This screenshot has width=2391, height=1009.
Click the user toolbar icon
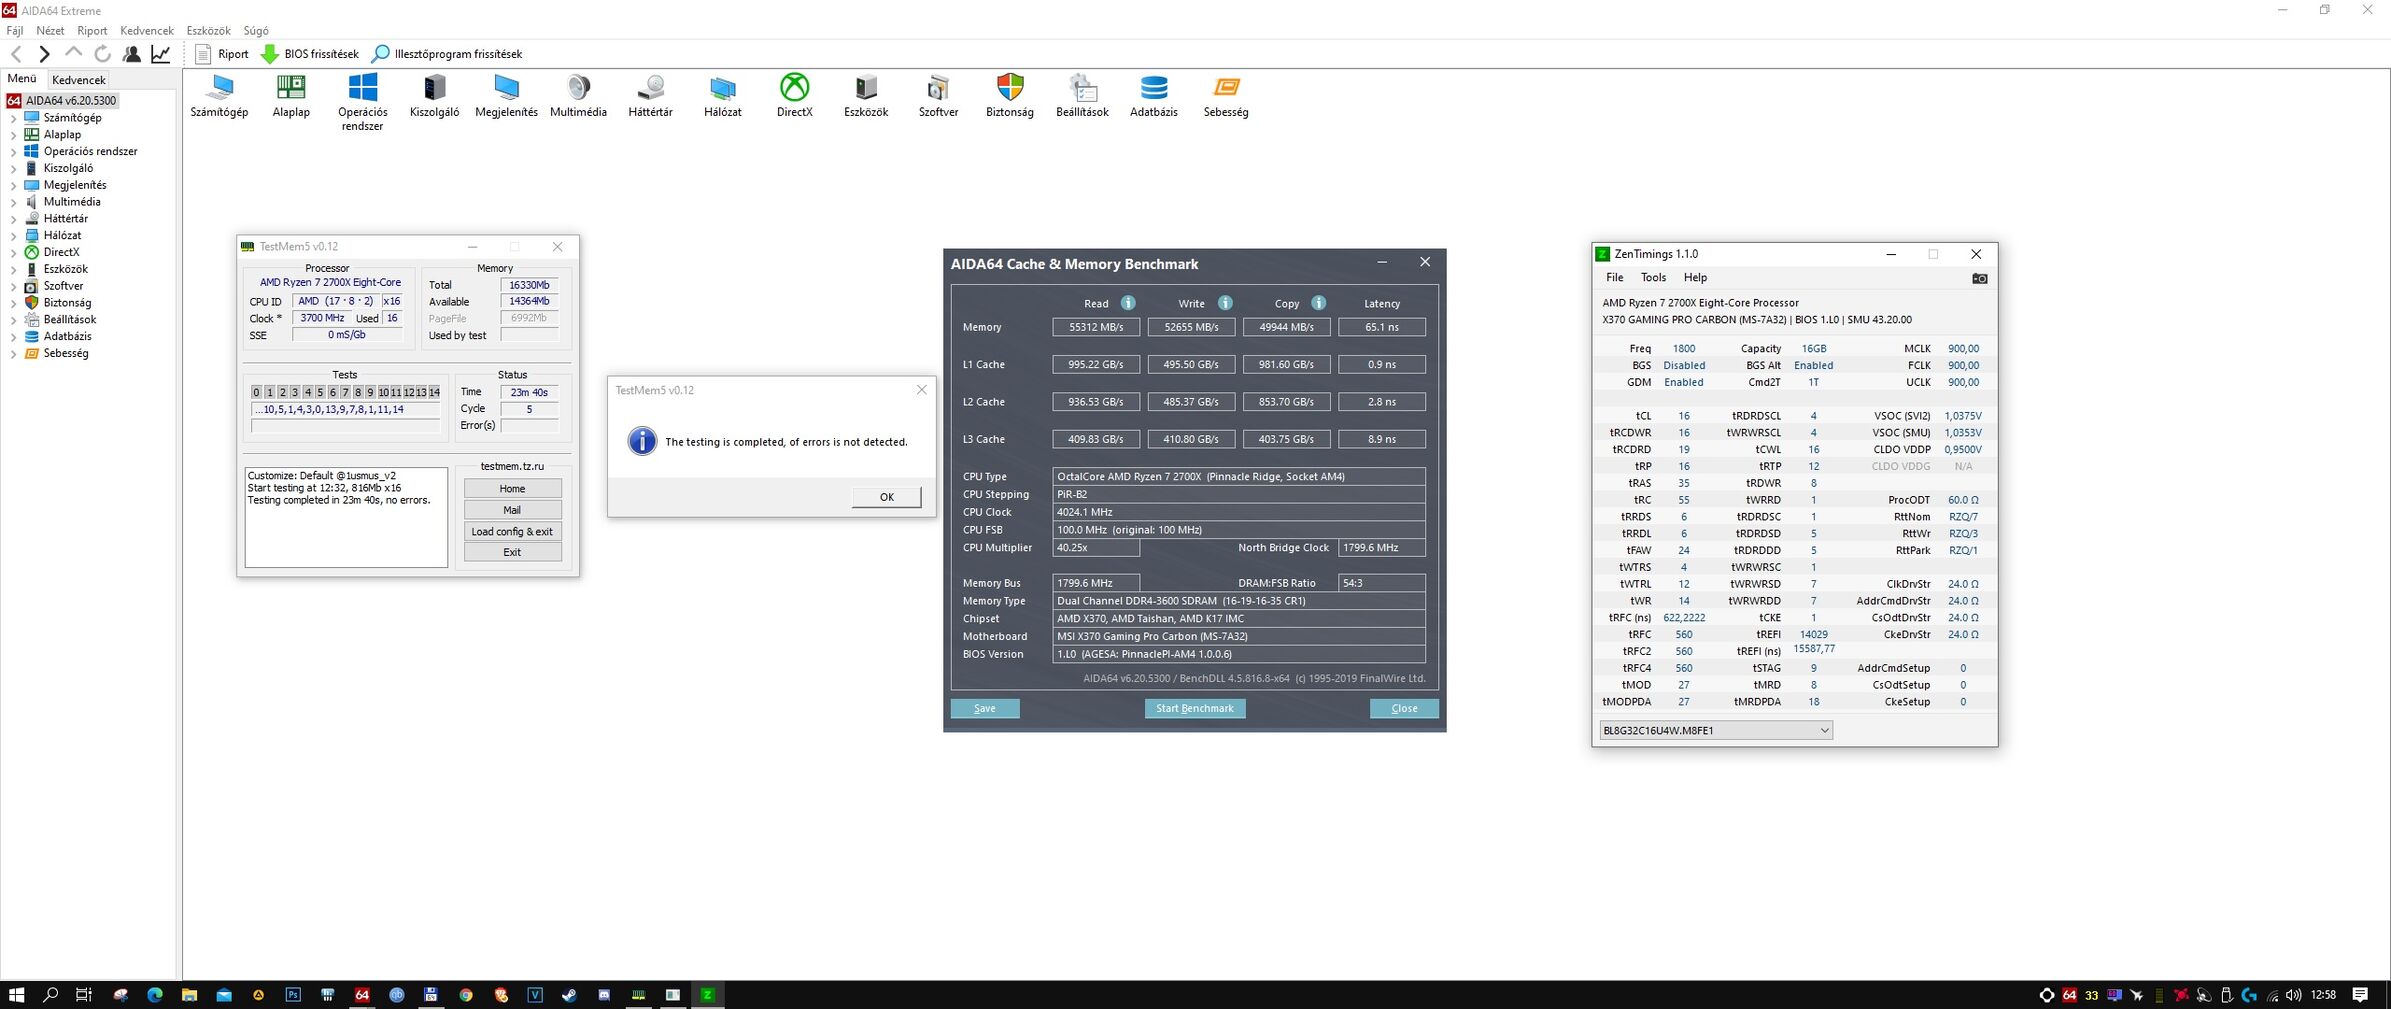[x=131, y=54]
